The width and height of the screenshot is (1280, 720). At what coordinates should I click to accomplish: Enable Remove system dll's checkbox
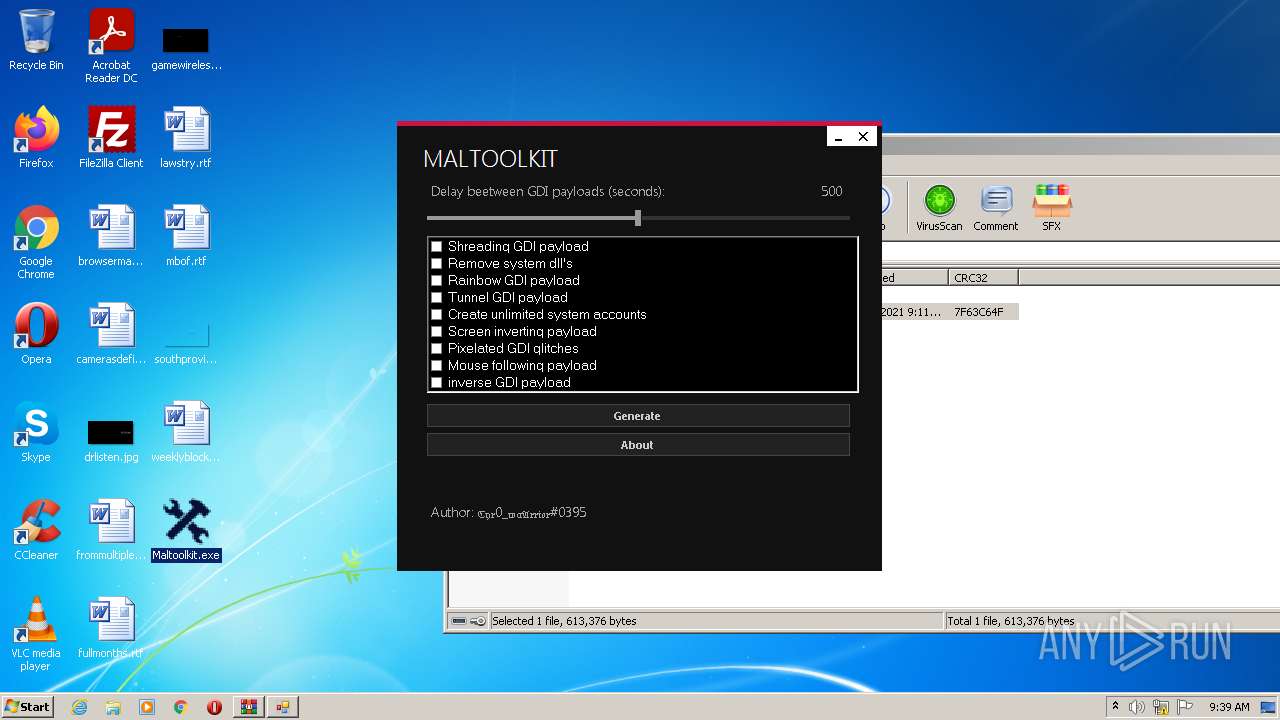coord(436,263)
